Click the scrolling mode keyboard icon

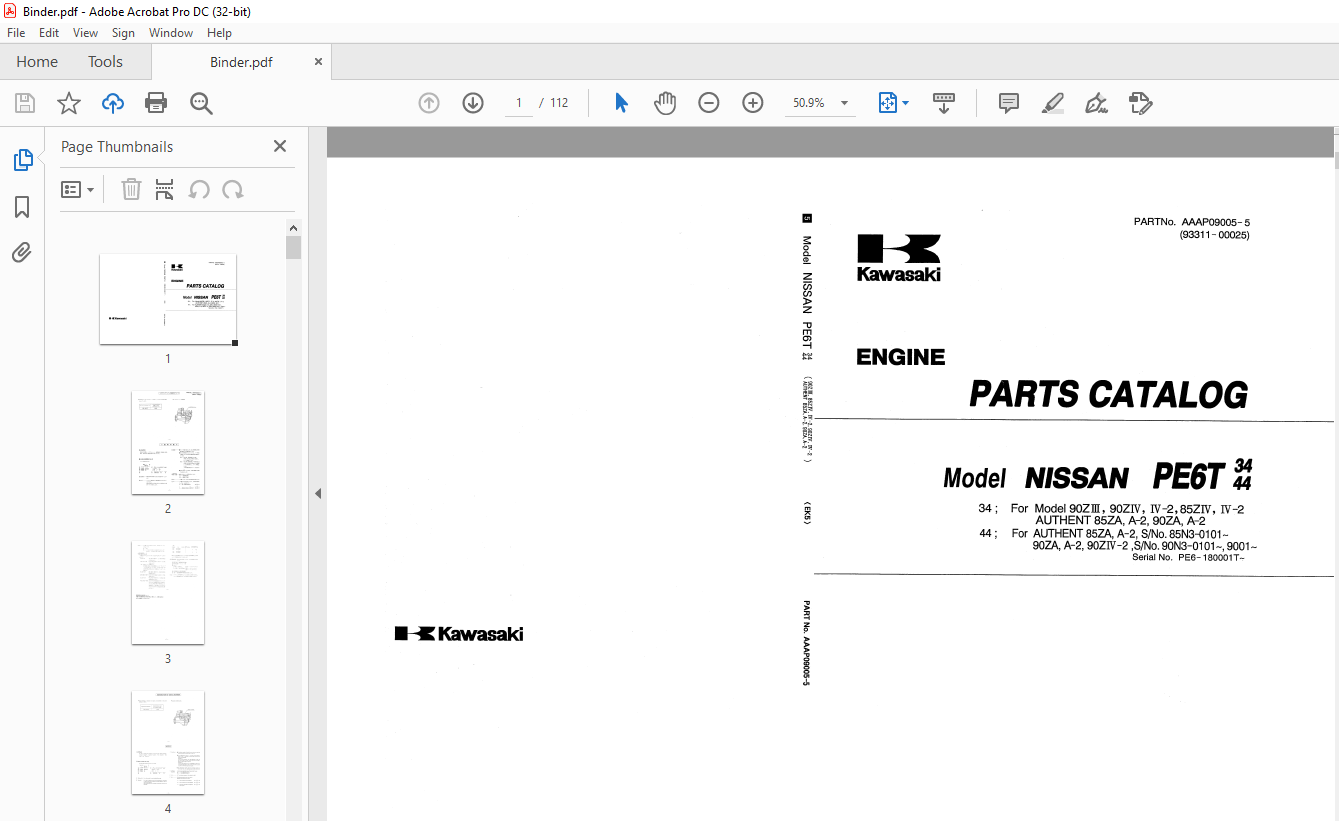click(x=944, y=103)
